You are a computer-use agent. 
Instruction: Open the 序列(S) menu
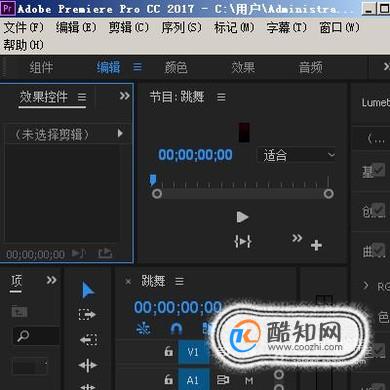(x=182, y=27)
